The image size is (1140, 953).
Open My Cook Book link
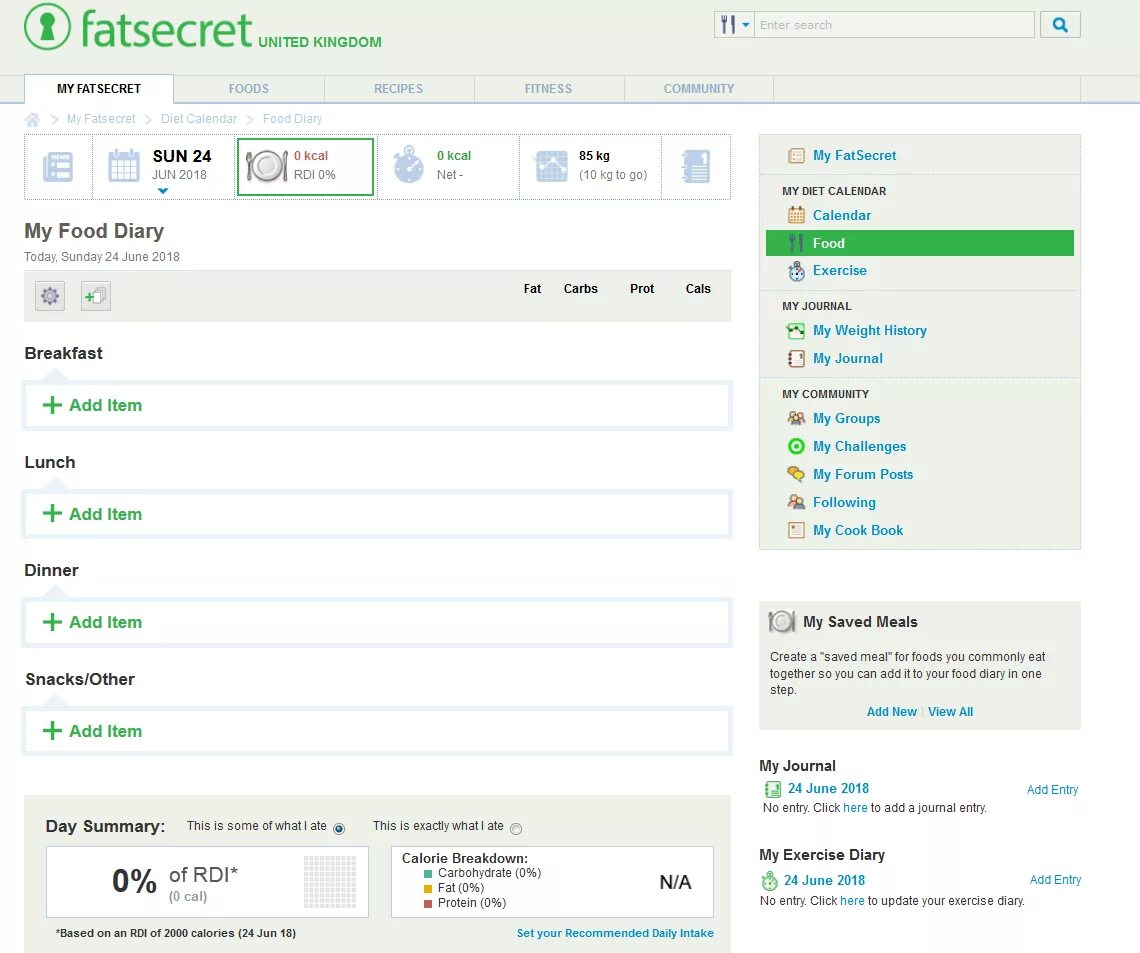858,531
